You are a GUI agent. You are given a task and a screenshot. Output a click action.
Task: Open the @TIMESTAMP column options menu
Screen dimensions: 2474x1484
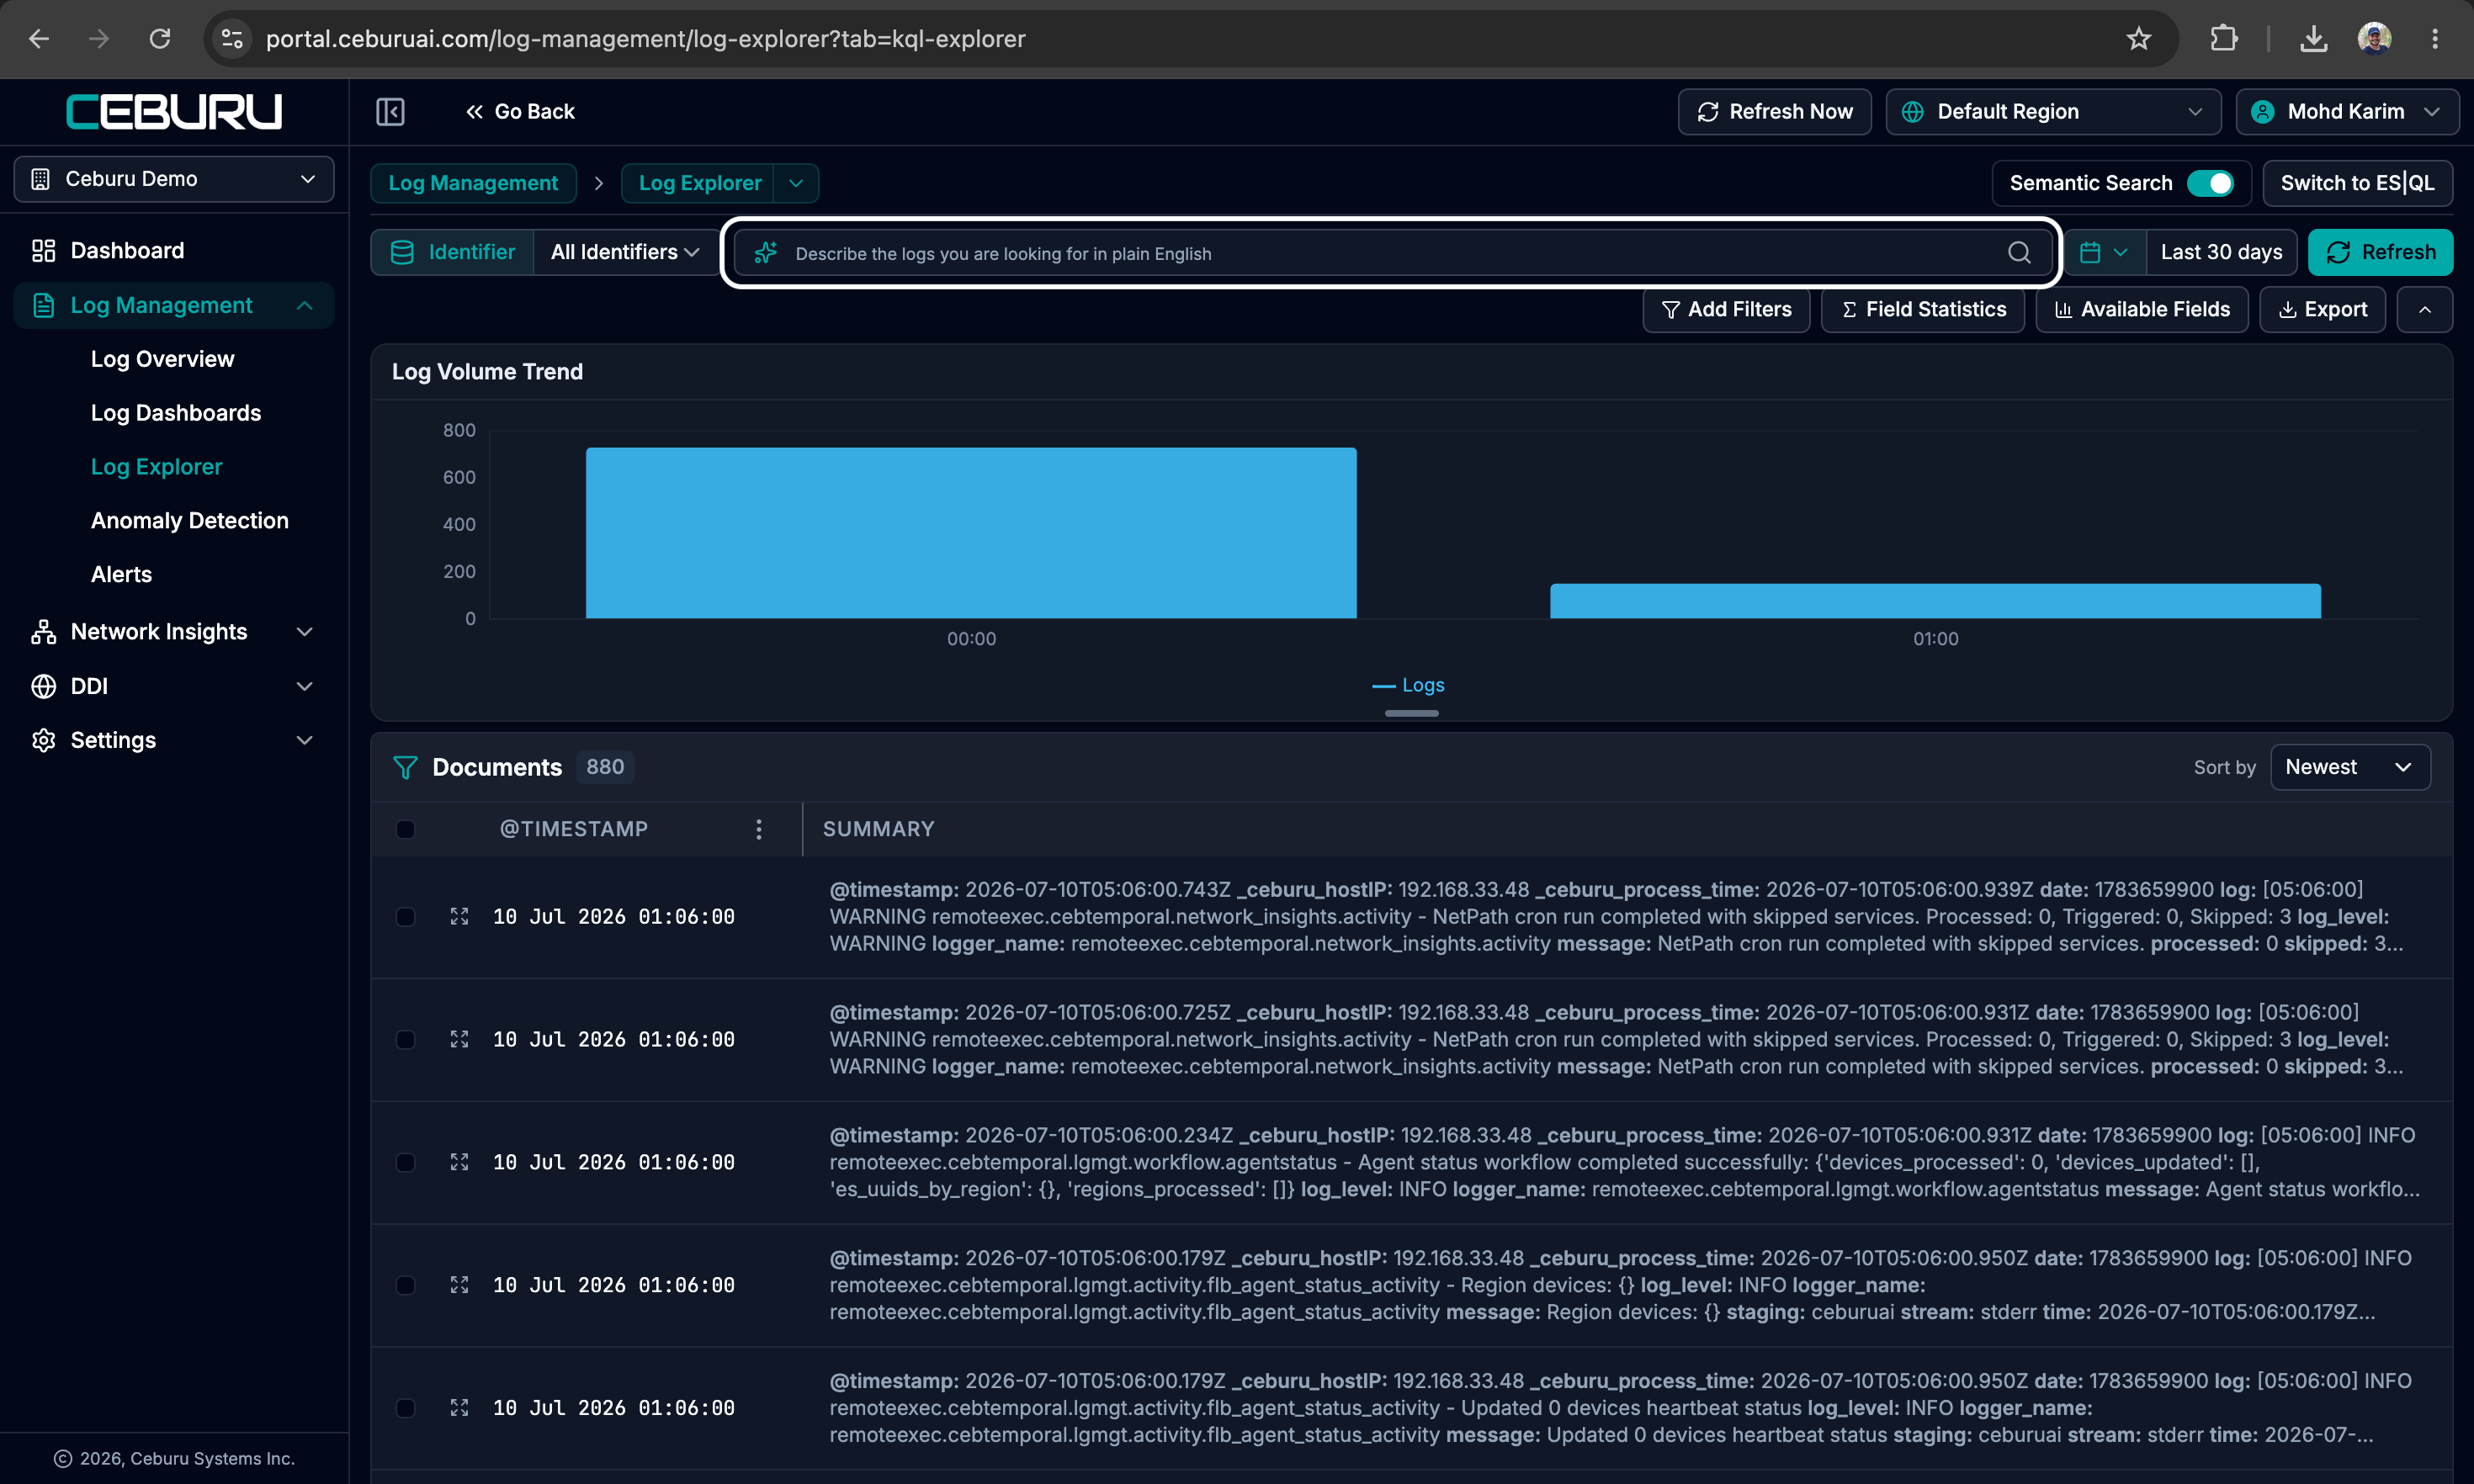tap(759, 829)
